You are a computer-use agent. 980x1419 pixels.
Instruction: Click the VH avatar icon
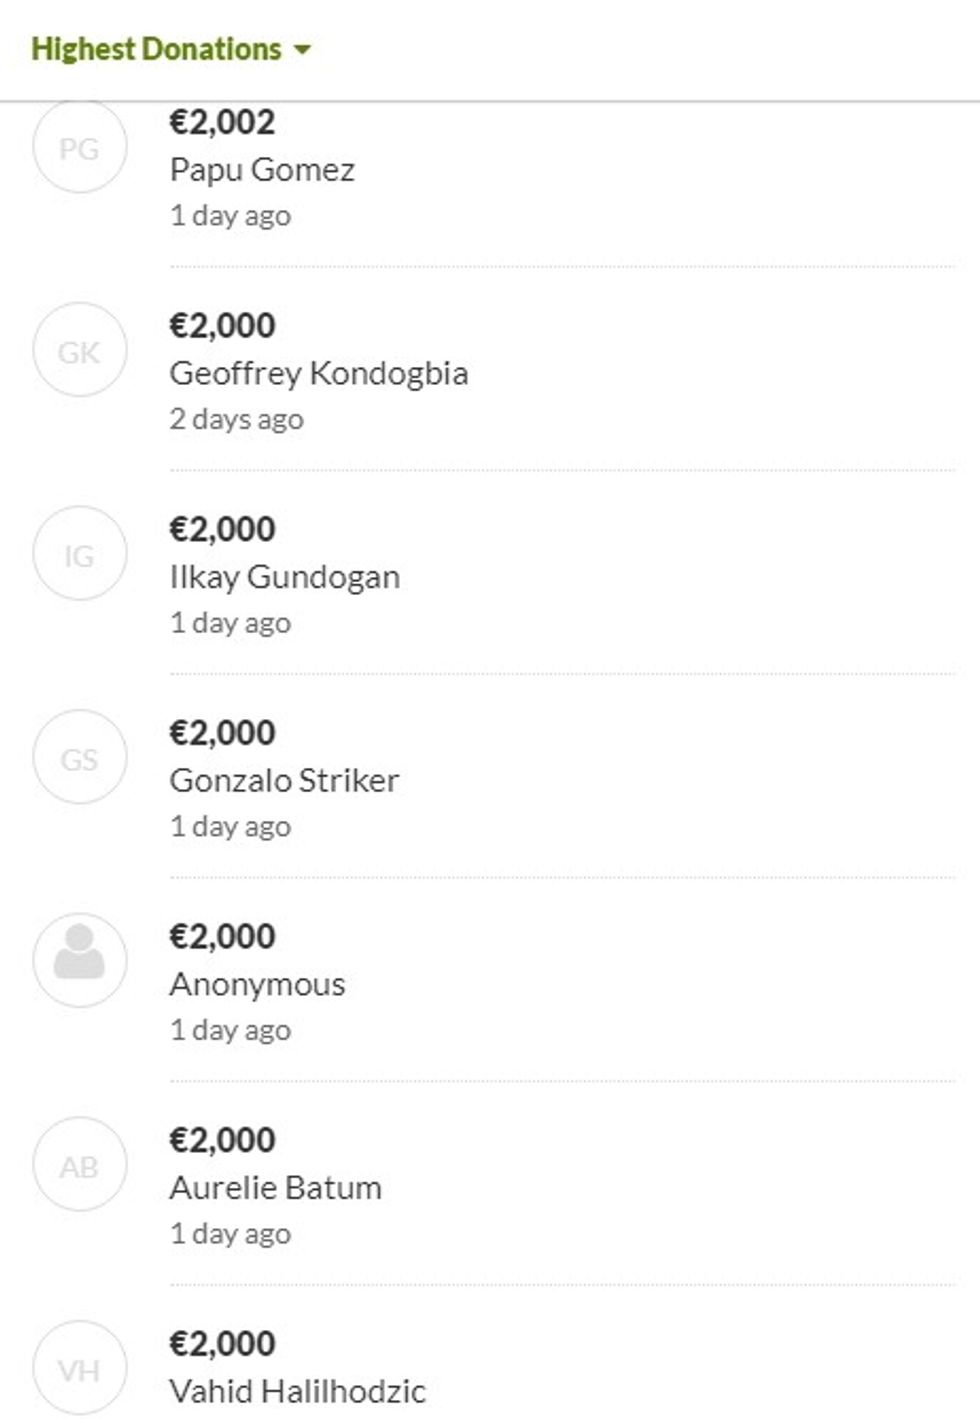click(x=80, y=1369)
